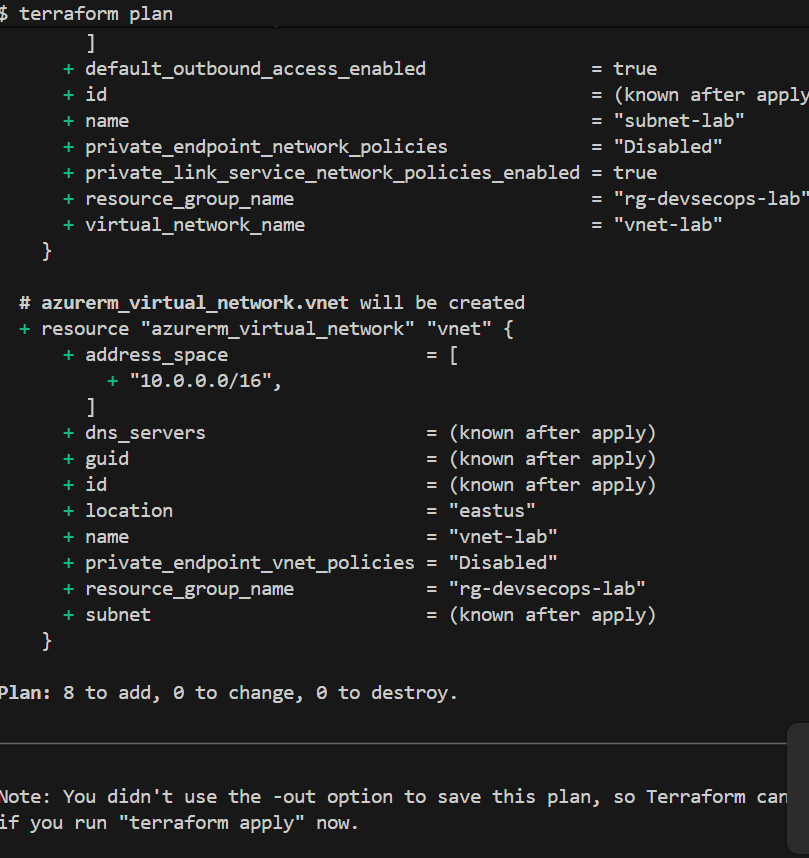The image size is (809, 858).
Task: Click the default_outbound_access_enabled attribute
Action: pos(255,69)
